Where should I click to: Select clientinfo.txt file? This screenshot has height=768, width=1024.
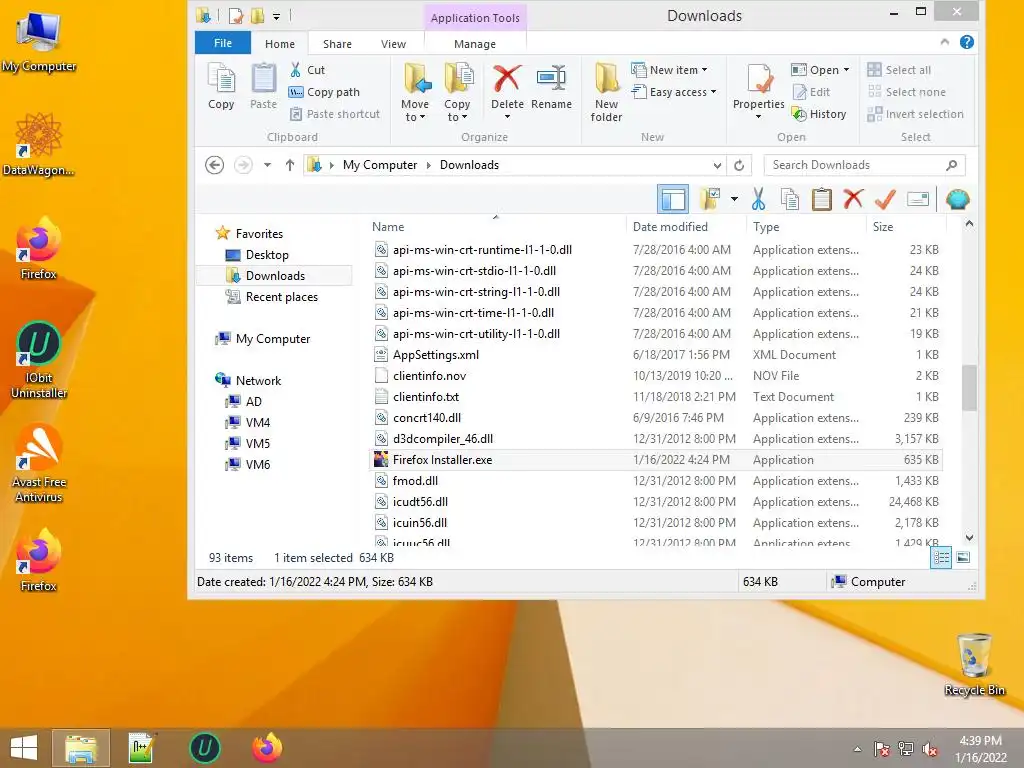(656, 396)
